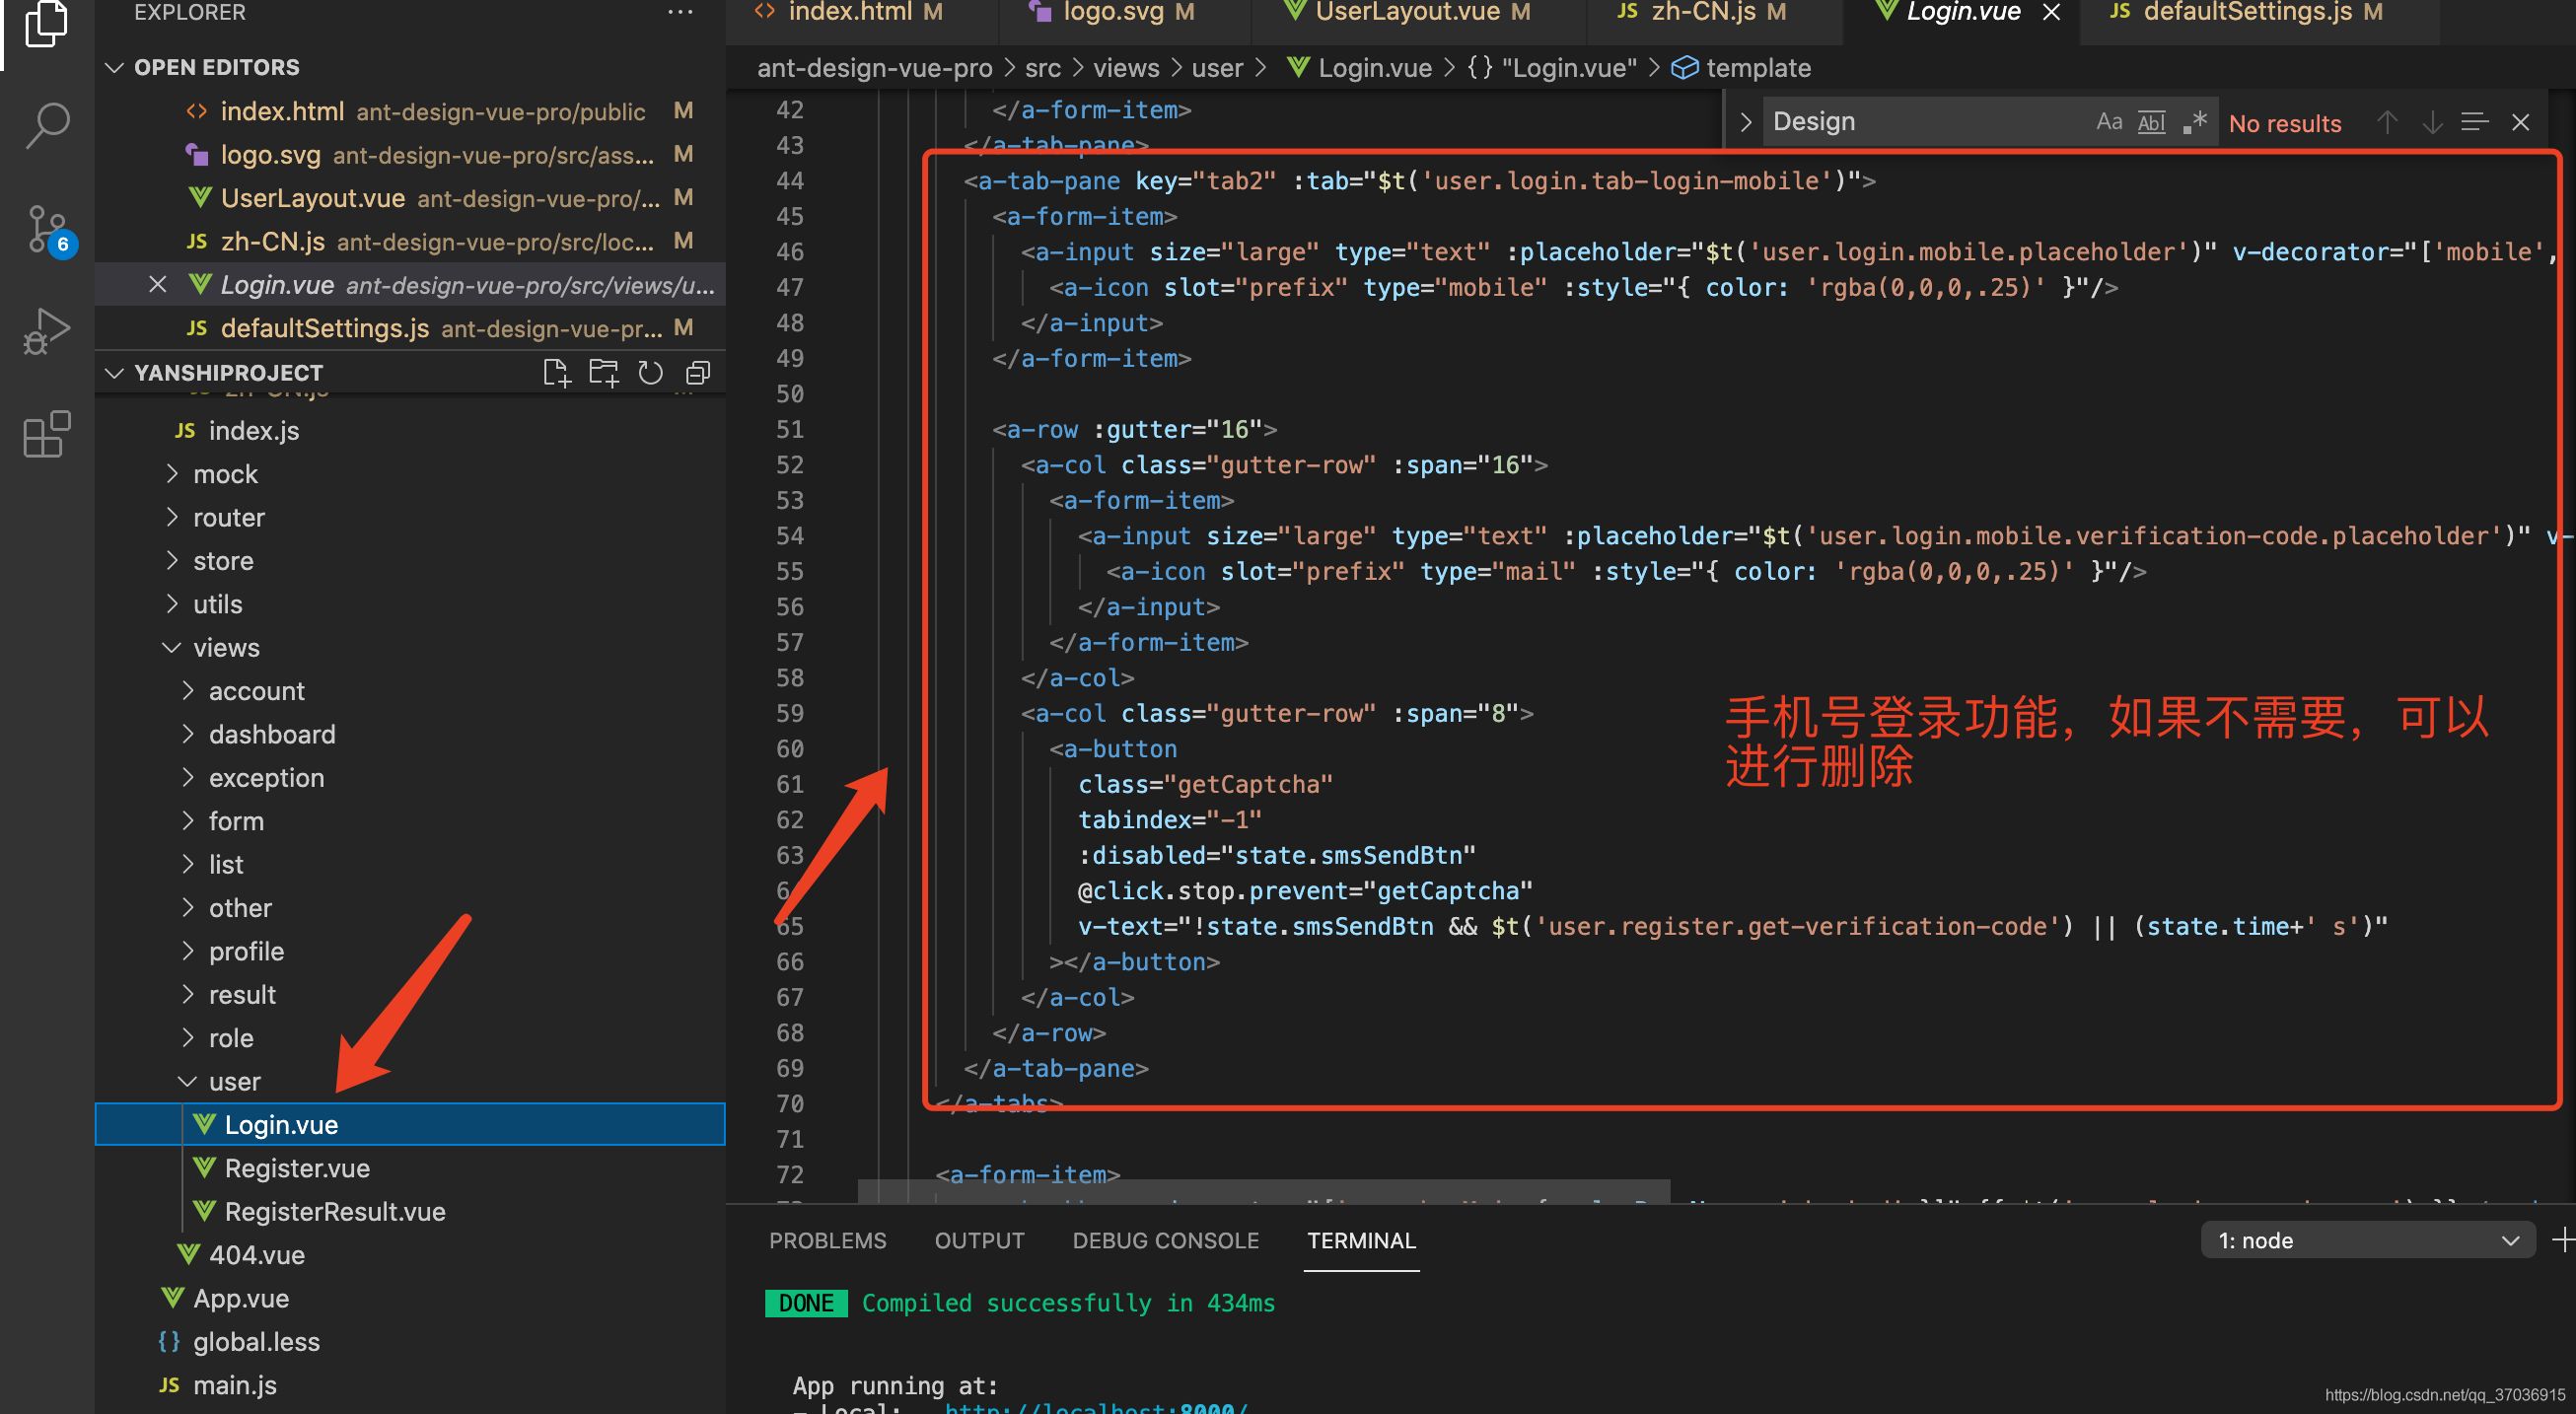Open the Search view in activity bar
Image resolution: width=2576 pixels, height=1414 pixels.
tap(46, 126)
